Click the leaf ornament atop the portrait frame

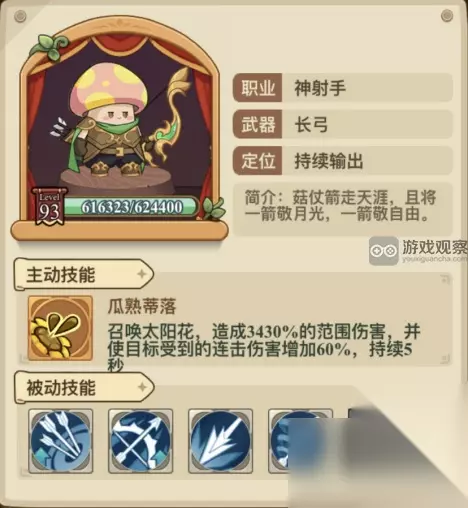(50, 46)
